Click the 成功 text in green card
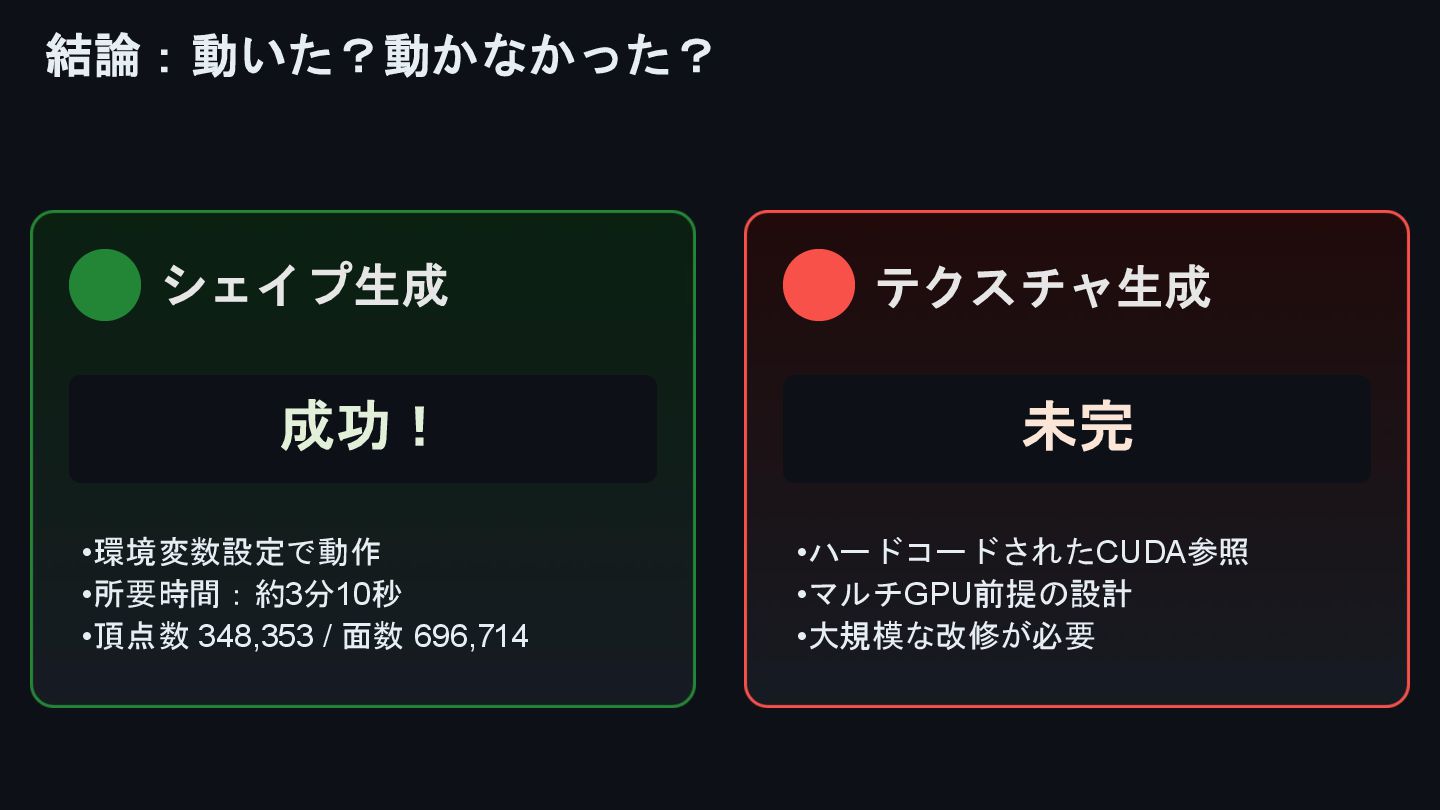 point(334,428)
